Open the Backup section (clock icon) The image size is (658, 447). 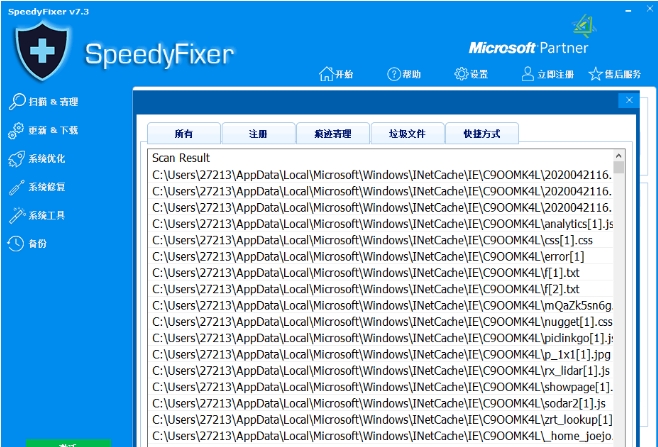tap(27, 243)
